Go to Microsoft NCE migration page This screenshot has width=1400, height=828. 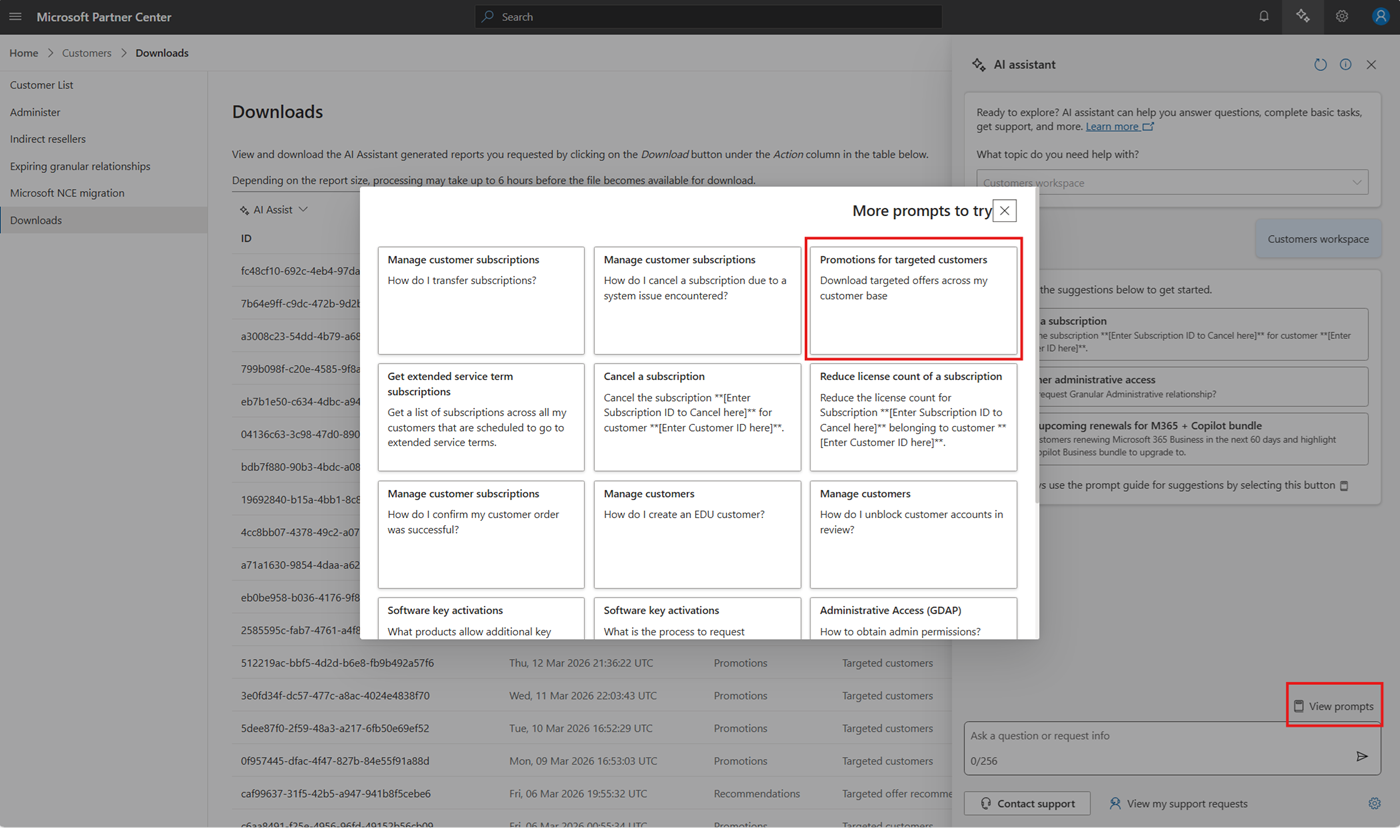(x=67, y=193)
